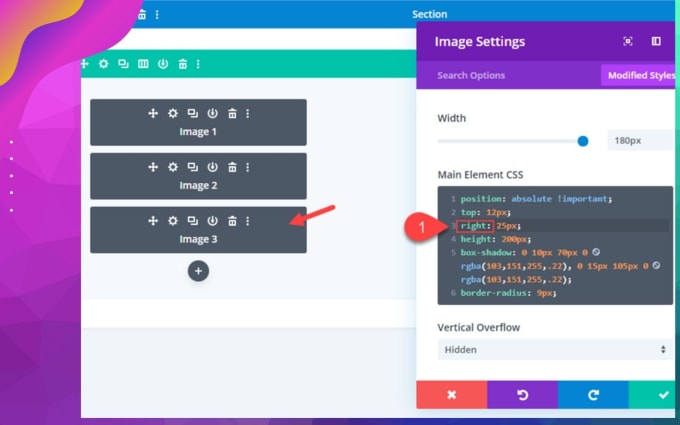
Task: Select the Image 3 module label
Action: (198, 239)
